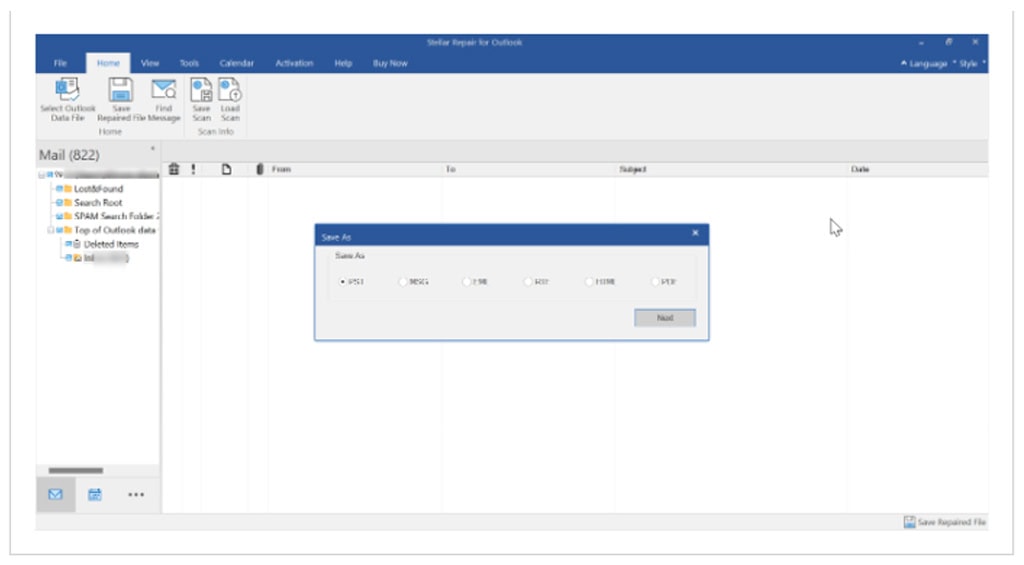
Task: Toggle the Top of Outlook data checkbox
Action: (59, 230)
